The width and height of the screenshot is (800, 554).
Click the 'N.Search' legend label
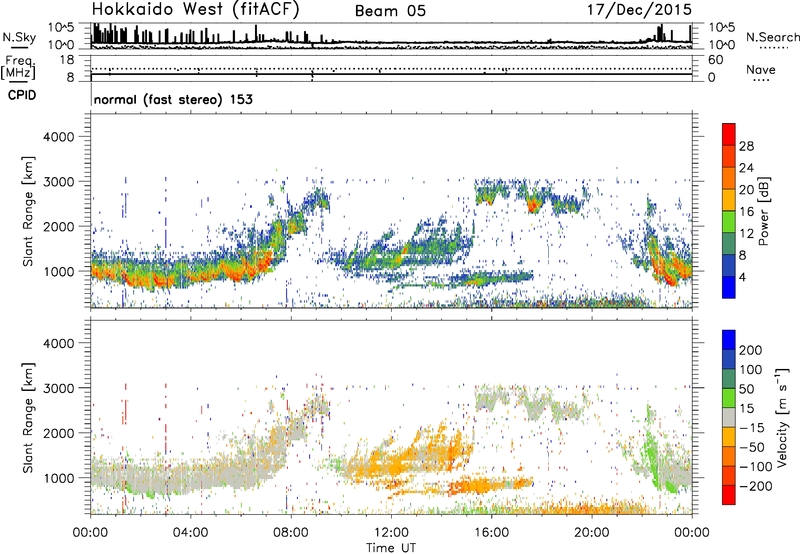pos(773,37)
